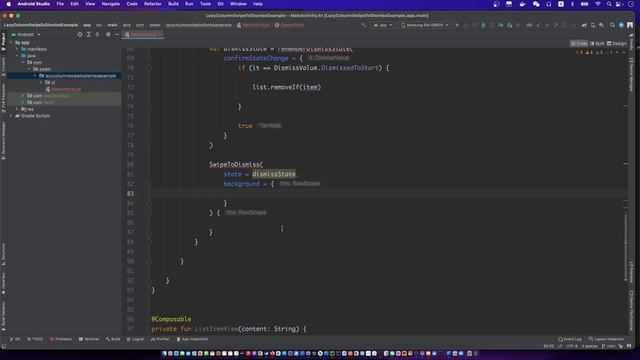Click the WeChat icon in menu bar
The height and width of the screenshot is (360, 640).
click(x=536, y=4)
